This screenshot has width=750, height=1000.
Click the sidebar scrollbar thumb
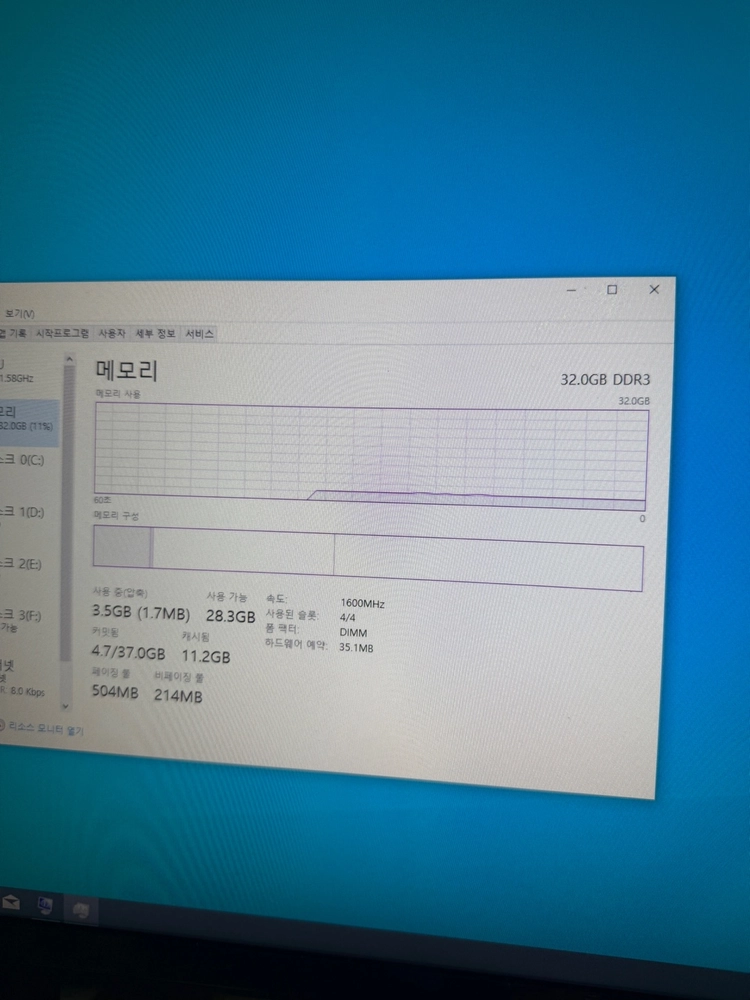point(67,513)
